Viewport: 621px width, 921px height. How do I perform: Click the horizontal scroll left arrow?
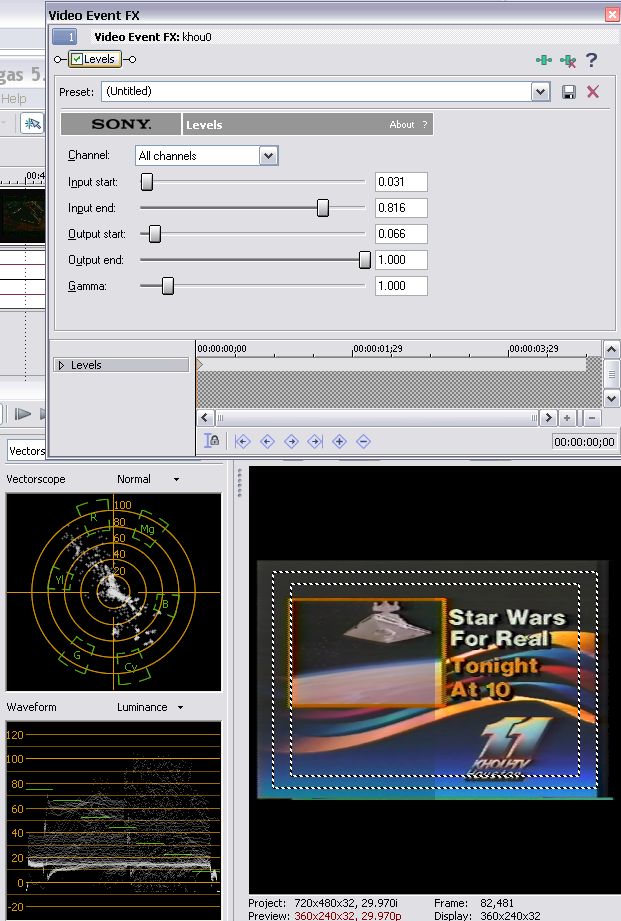(205, 418)
